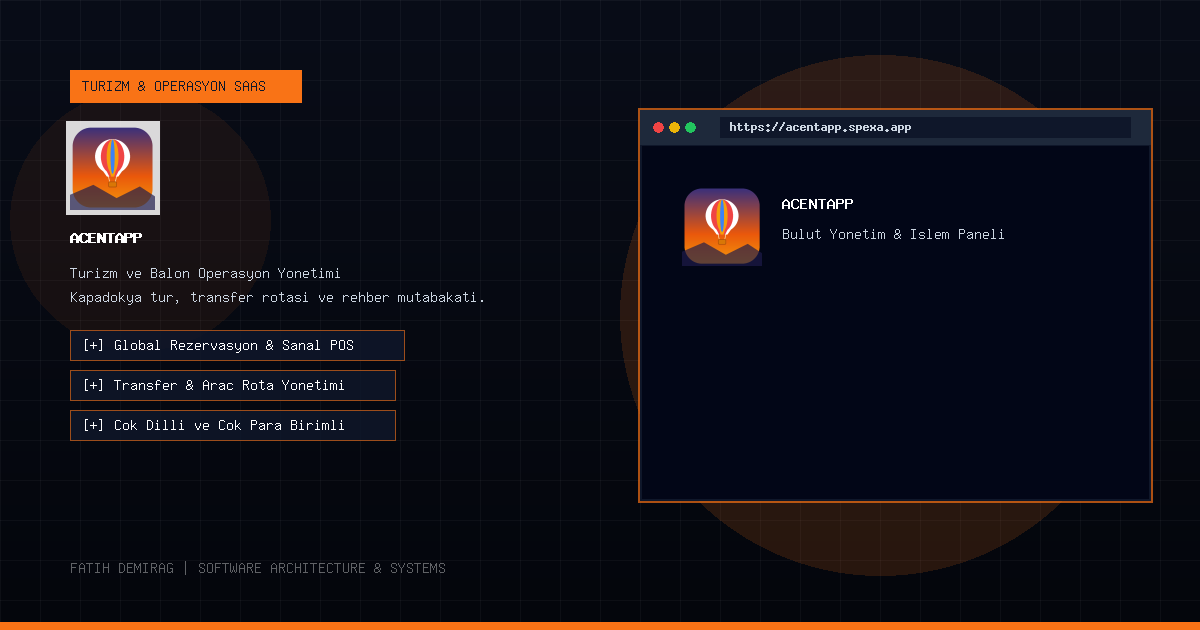Click Software Architecture & Systems footer text

(x=322, y=568)
